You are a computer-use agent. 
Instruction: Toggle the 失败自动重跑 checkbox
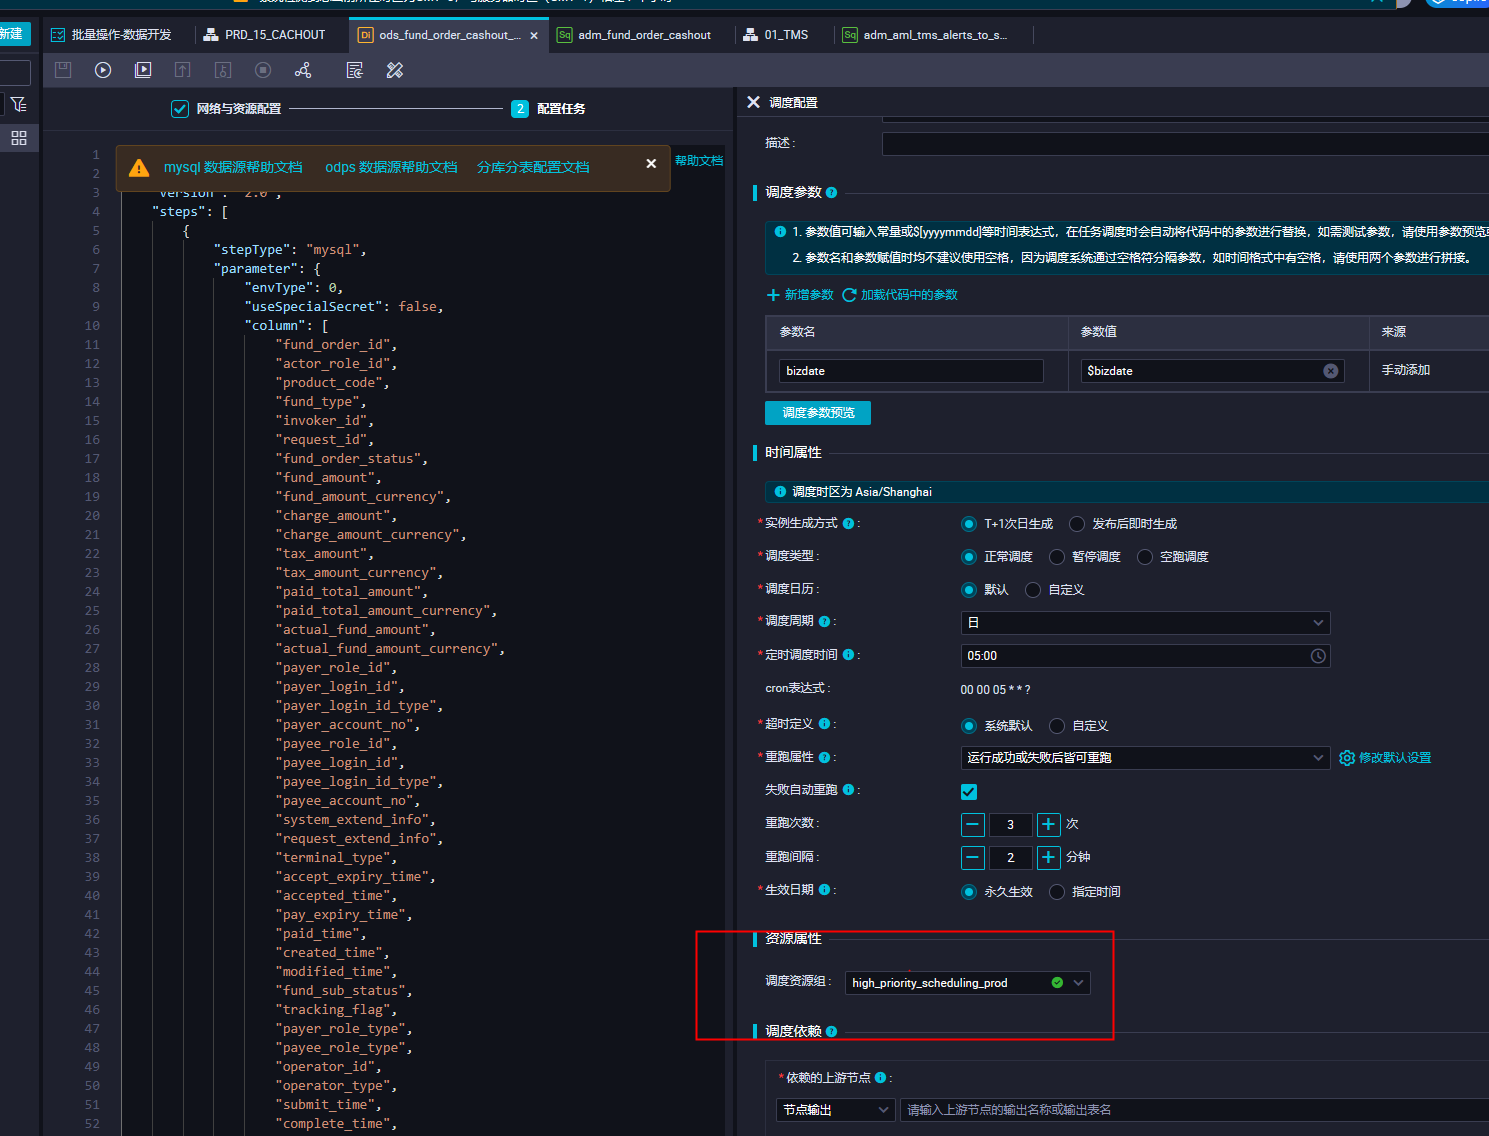[969, 792]
